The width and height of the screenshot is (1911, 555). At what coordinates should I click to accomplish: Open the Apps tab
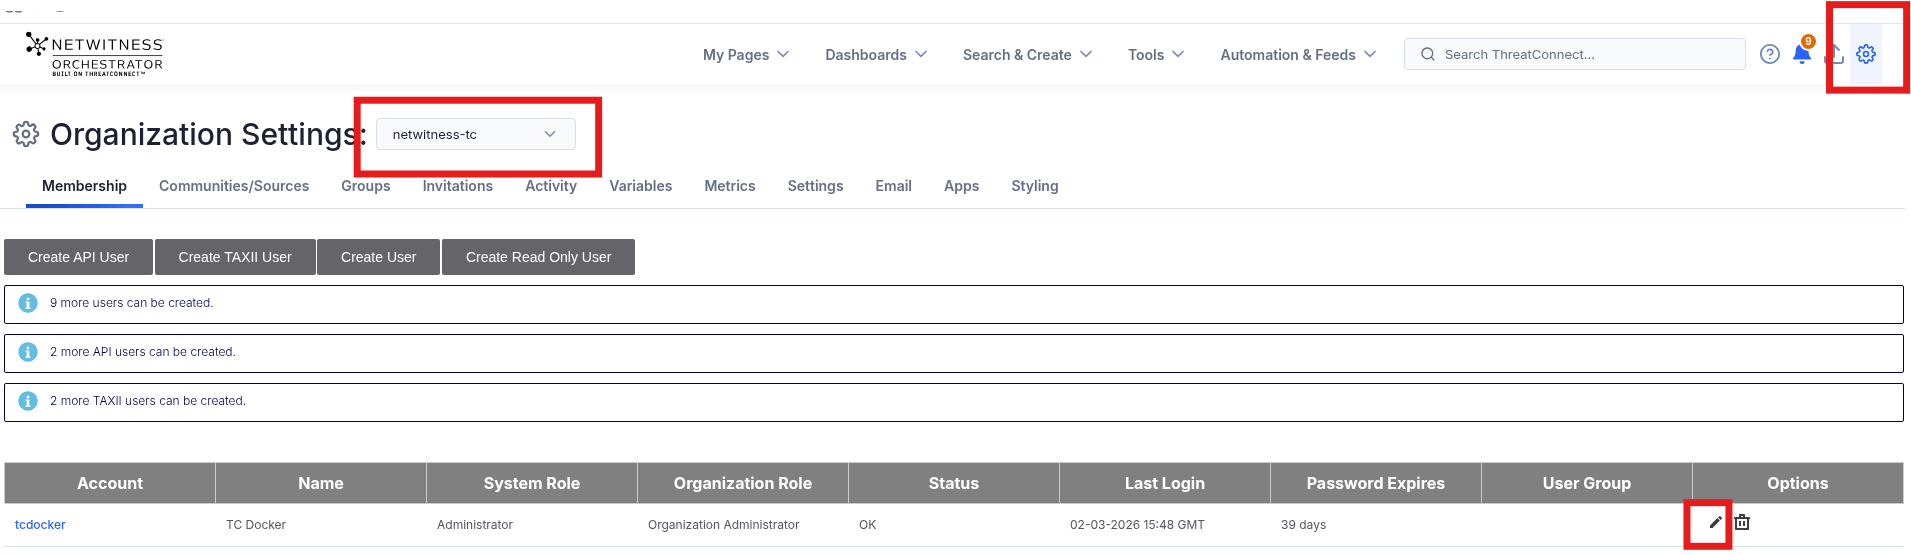click(x=962, y=186)
